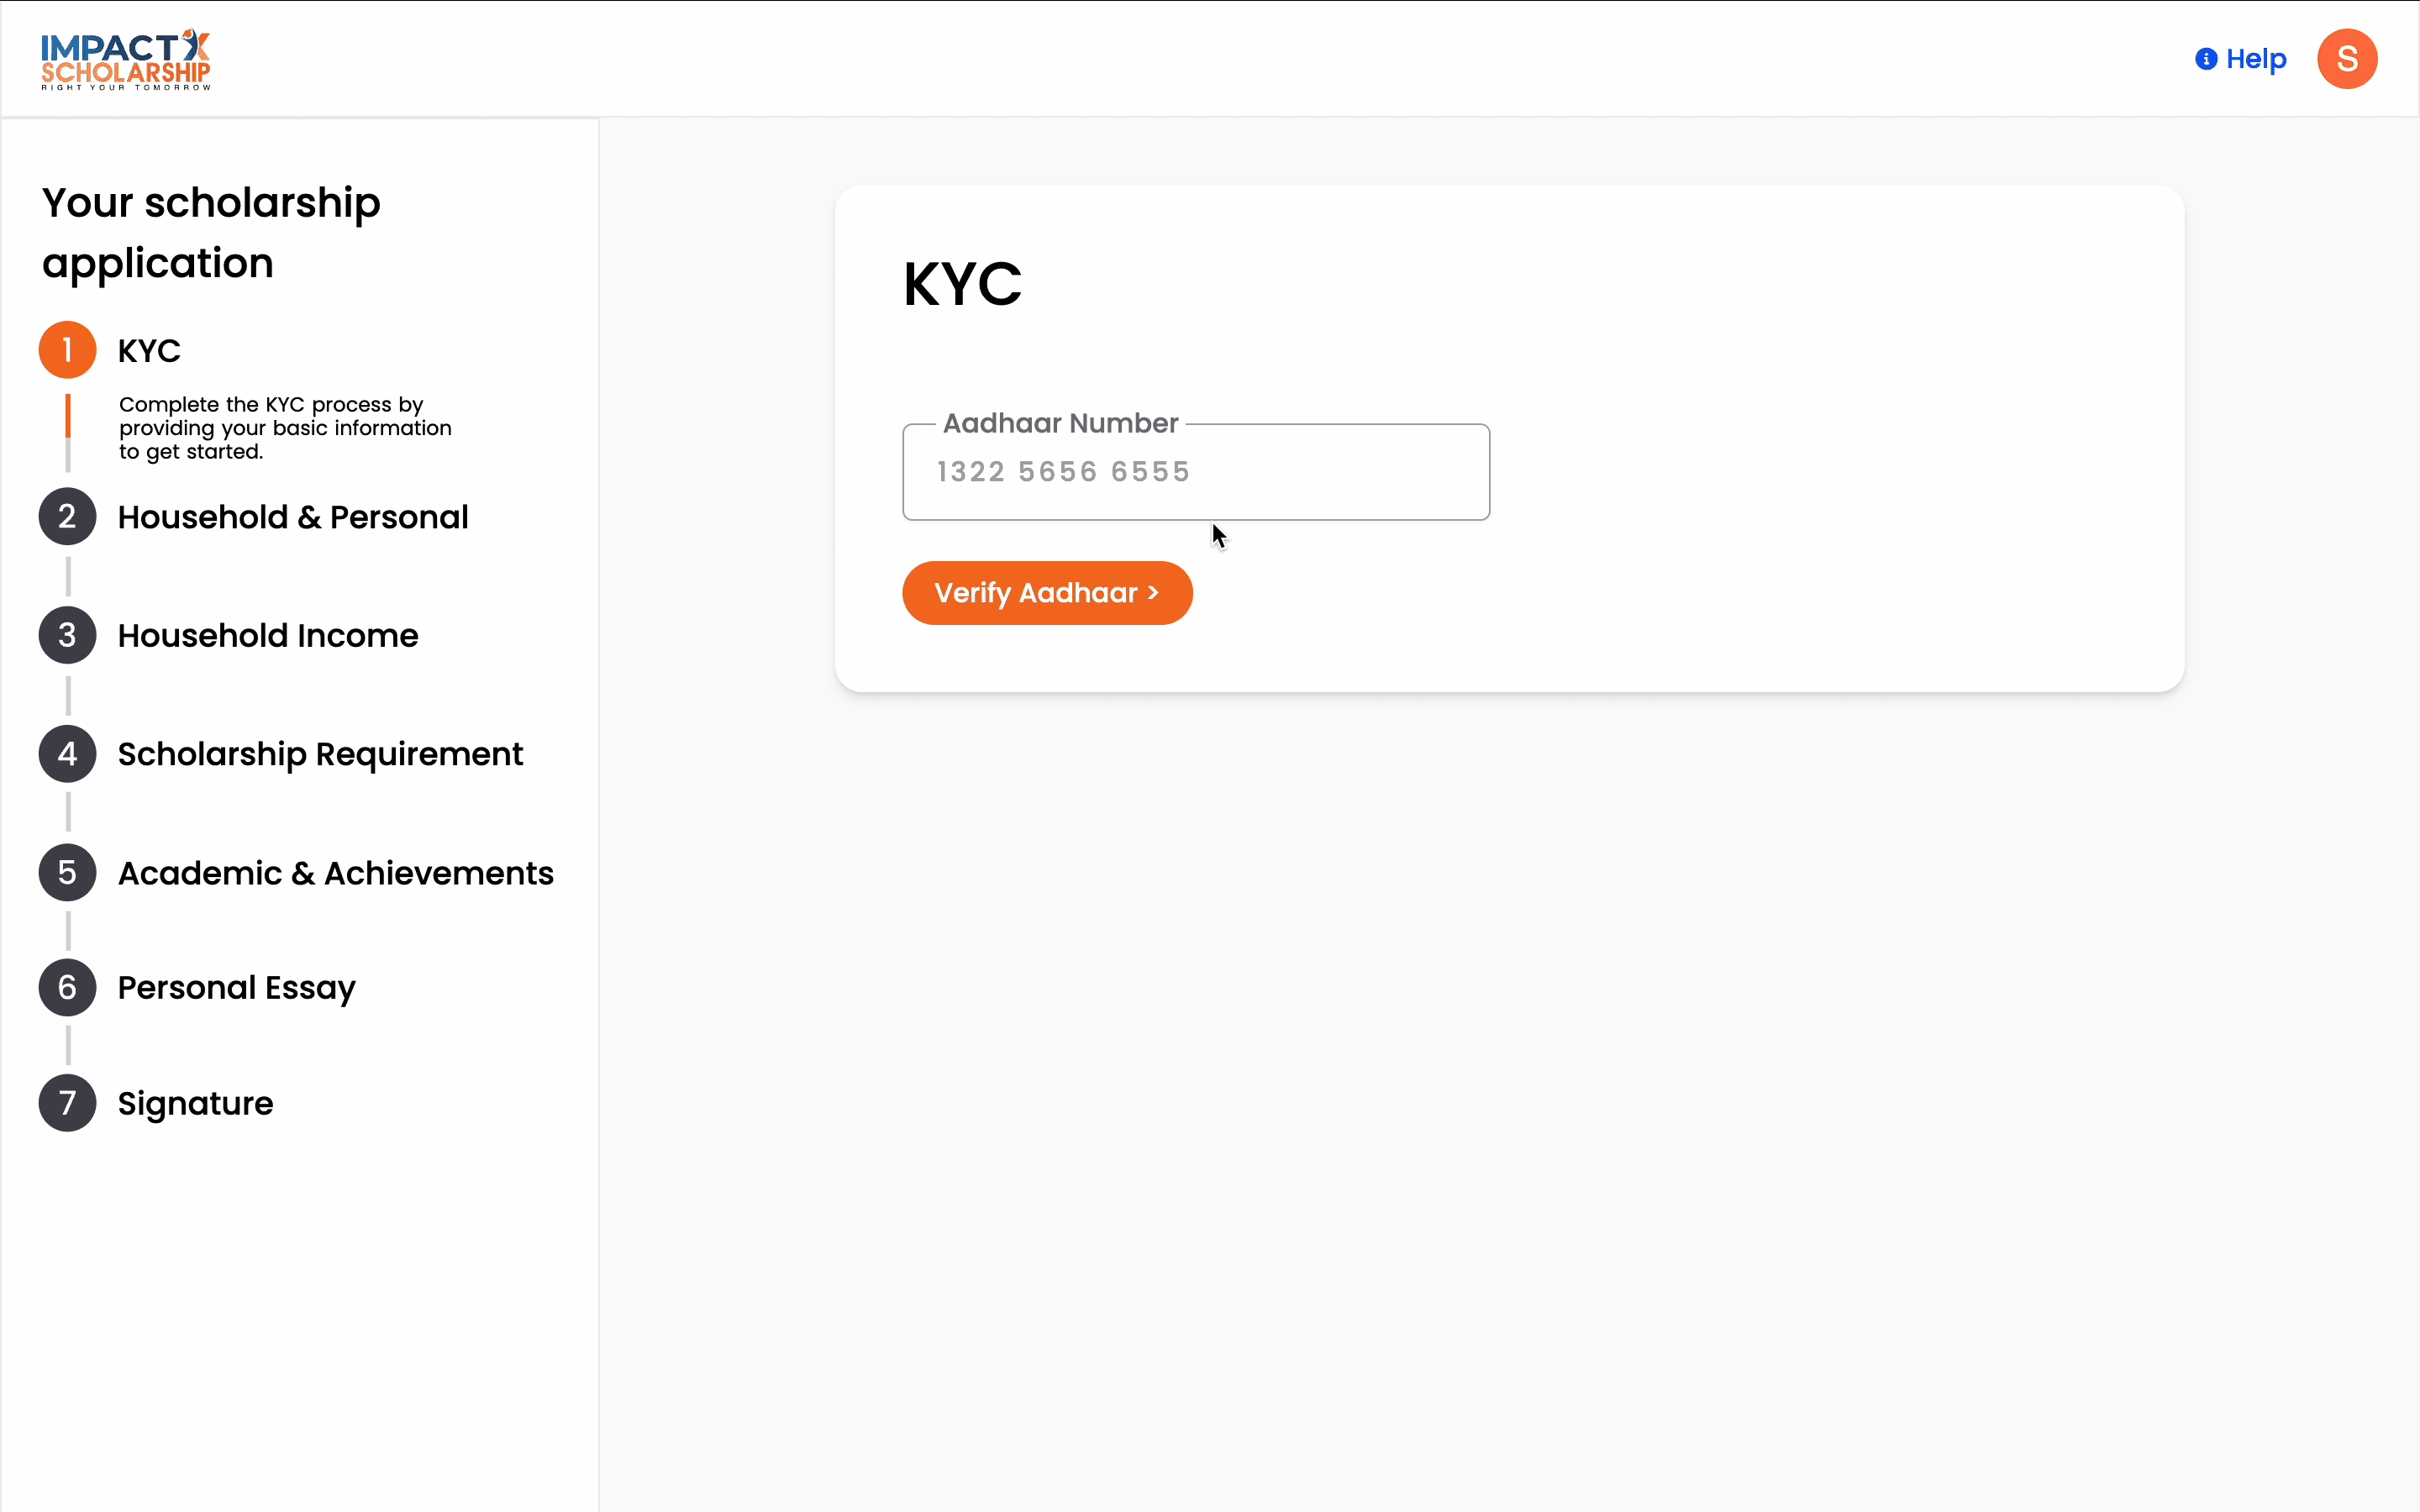Screen dimensions: 2420x1512
Task: Go to Household & Personal step
Action: 293,517
